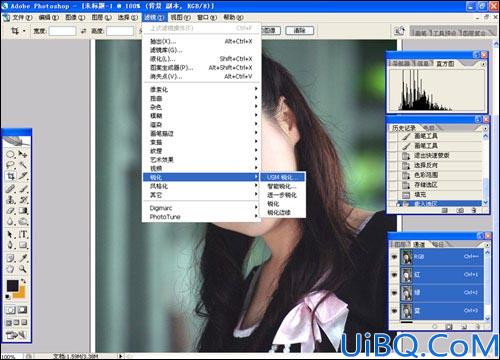Viewport: 500px width, 360px height.
Task: Switch to Standard editing mode
Action: point(11,310)
